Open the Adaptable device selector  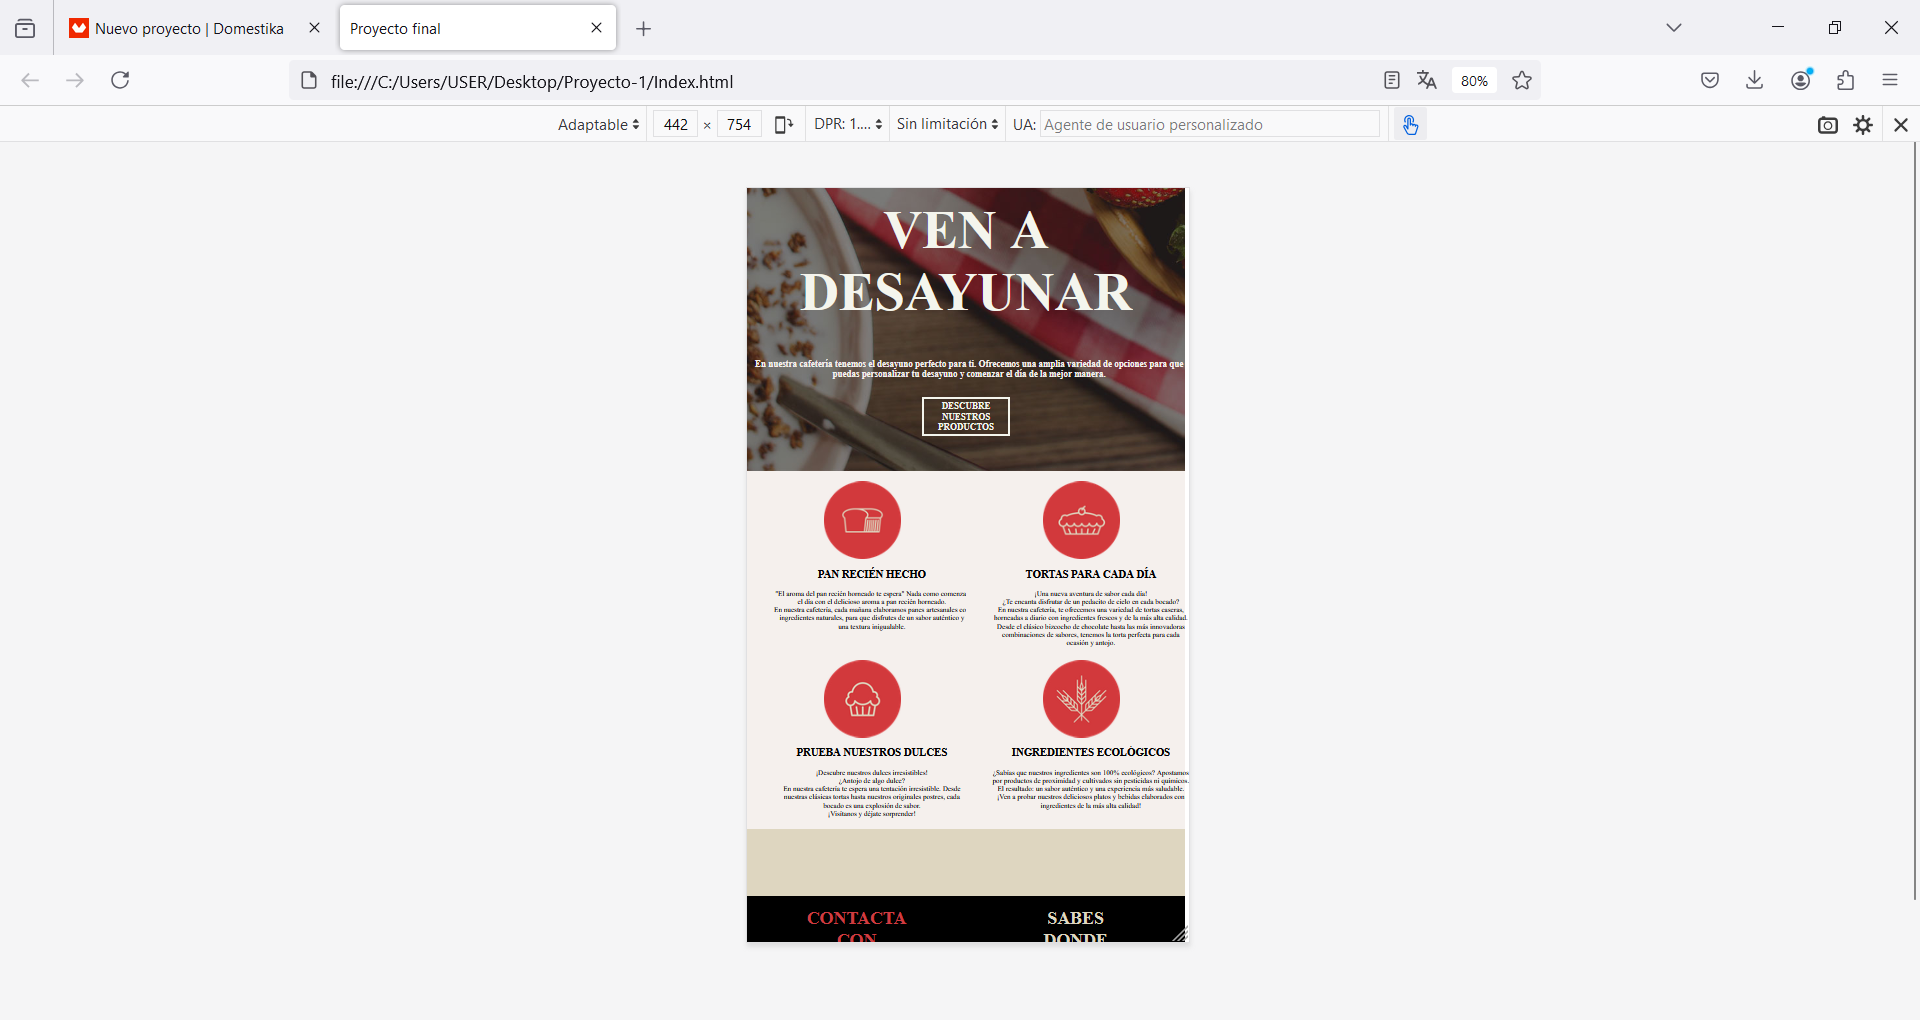click(x=598, y=124)
